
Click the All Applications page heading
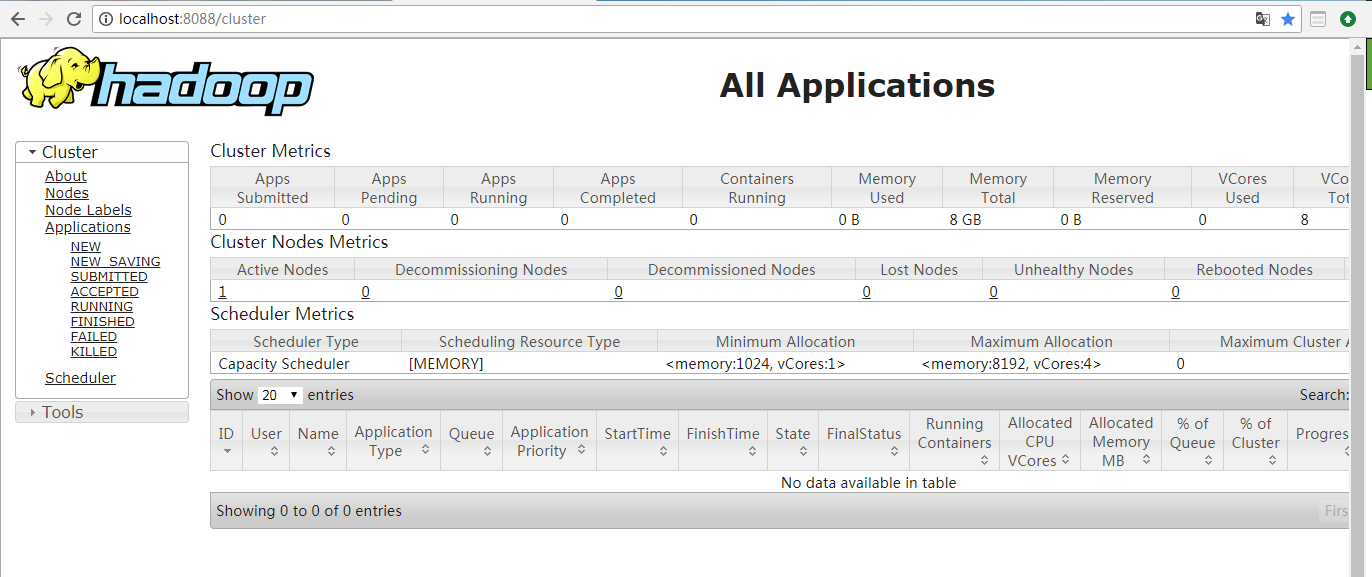857,85
